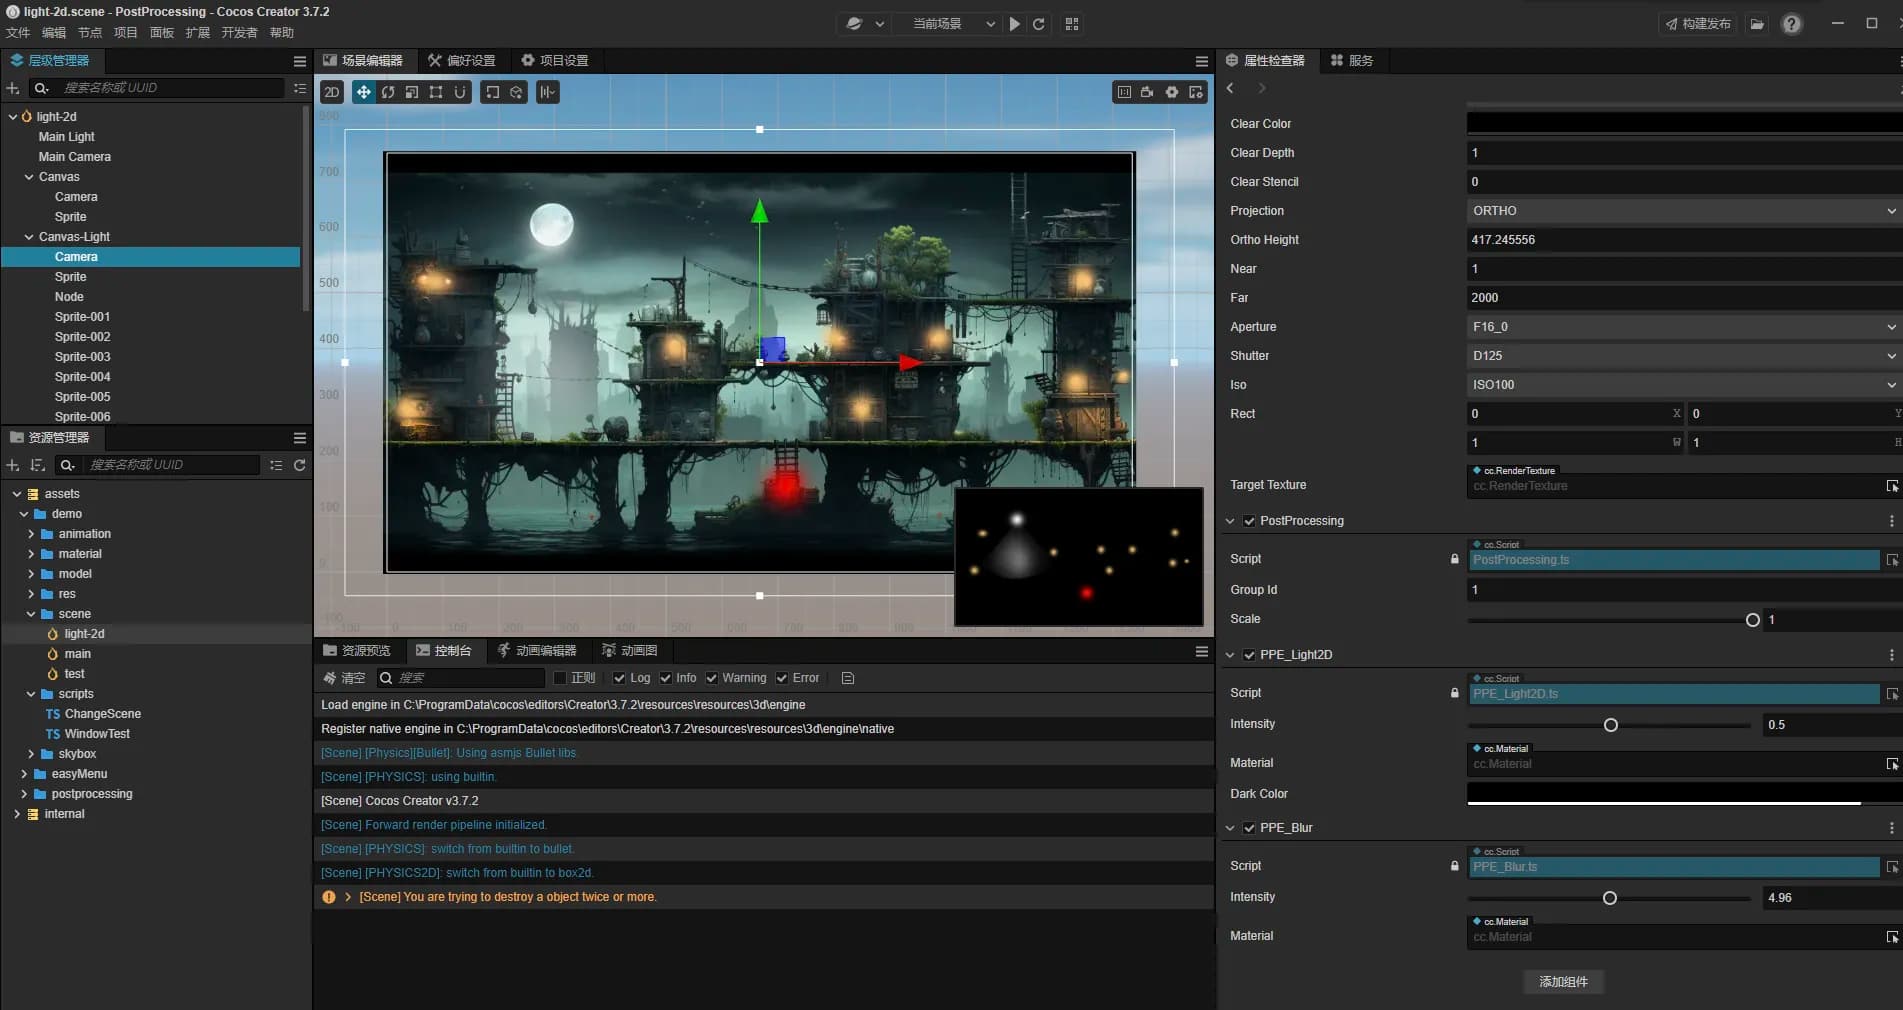Click the 构建发布 button
This screenshot has width=1903, height=1010.
(1697, 24)
